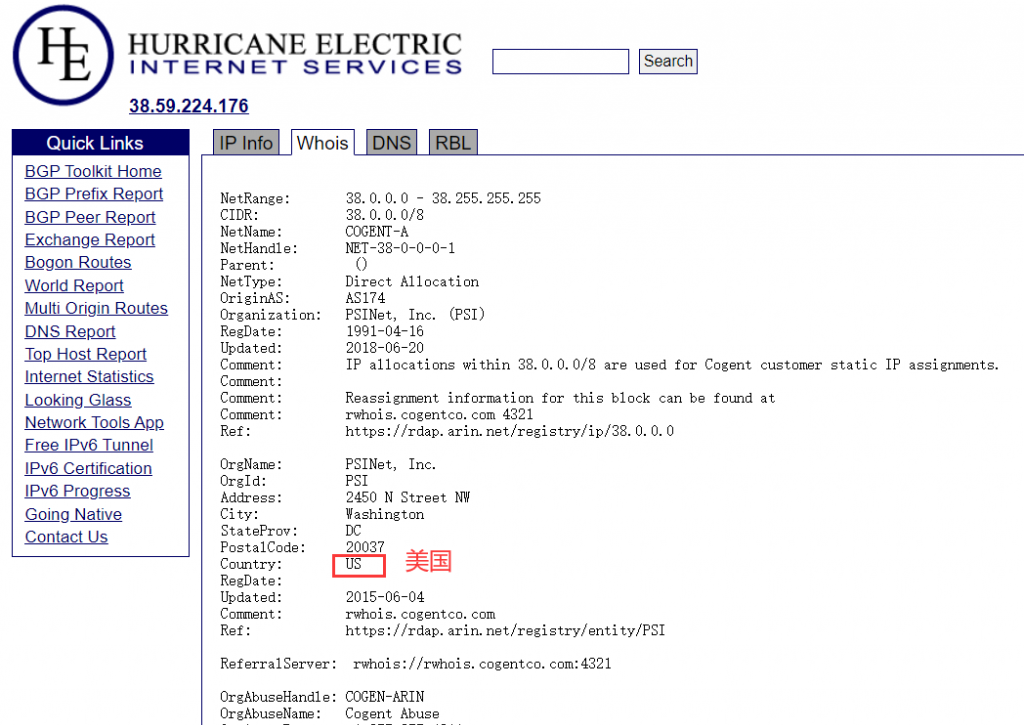This screenshot has height=725, width=1024.
Task: View Bogon Routes page
Action: pos(78,263)
